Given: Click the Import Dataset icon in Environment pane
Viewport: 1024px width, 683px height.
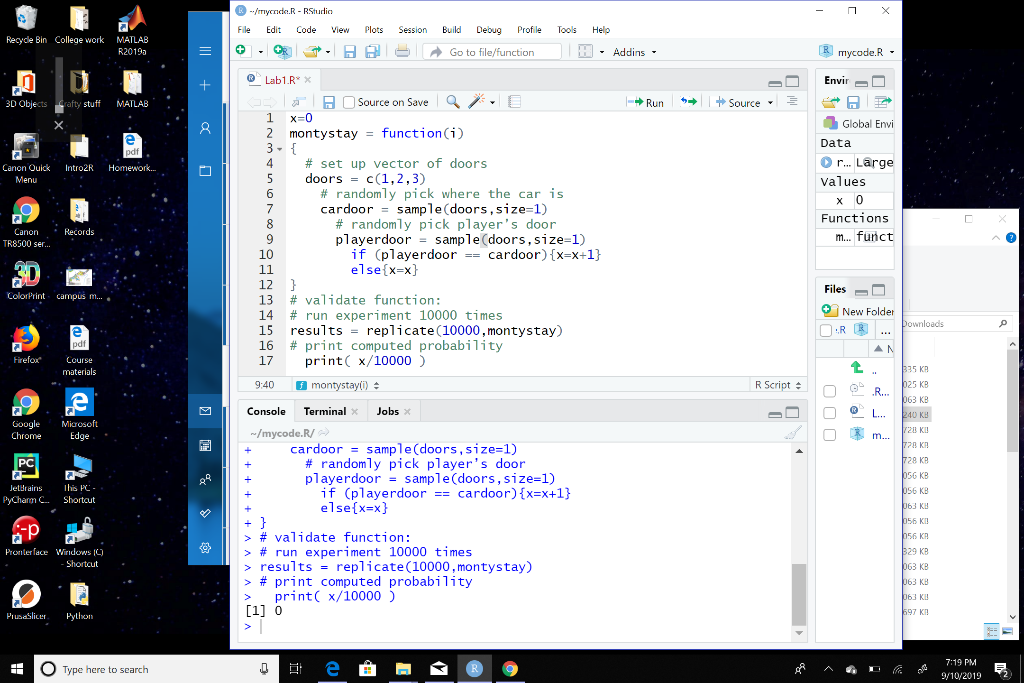Looking at the screenshot, I should coord(882,100).
